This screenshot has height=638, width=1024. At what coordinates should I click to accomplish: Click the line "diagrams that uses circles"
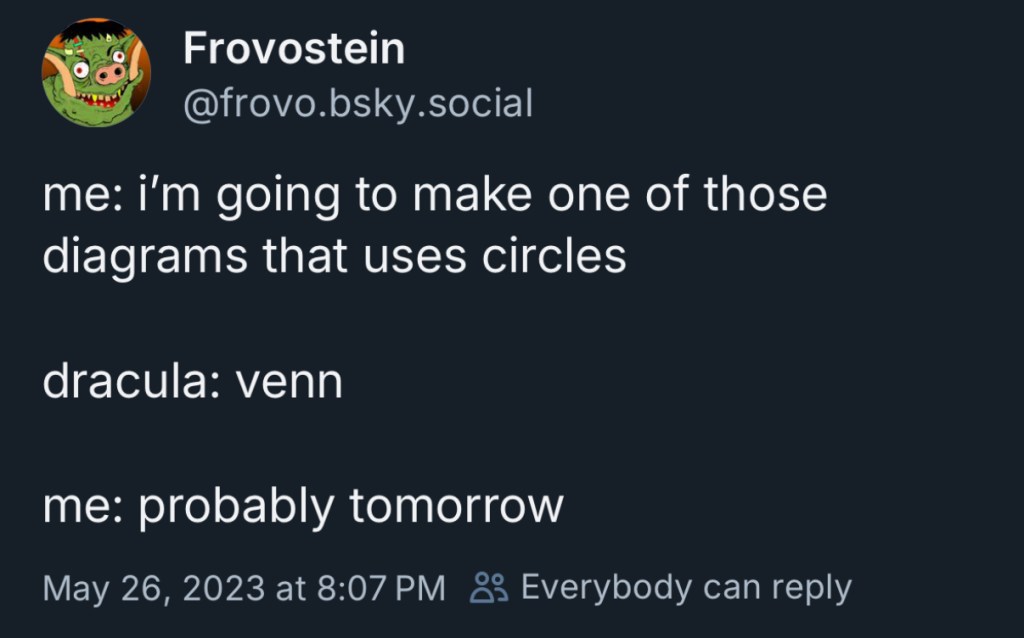coord(334,256)
